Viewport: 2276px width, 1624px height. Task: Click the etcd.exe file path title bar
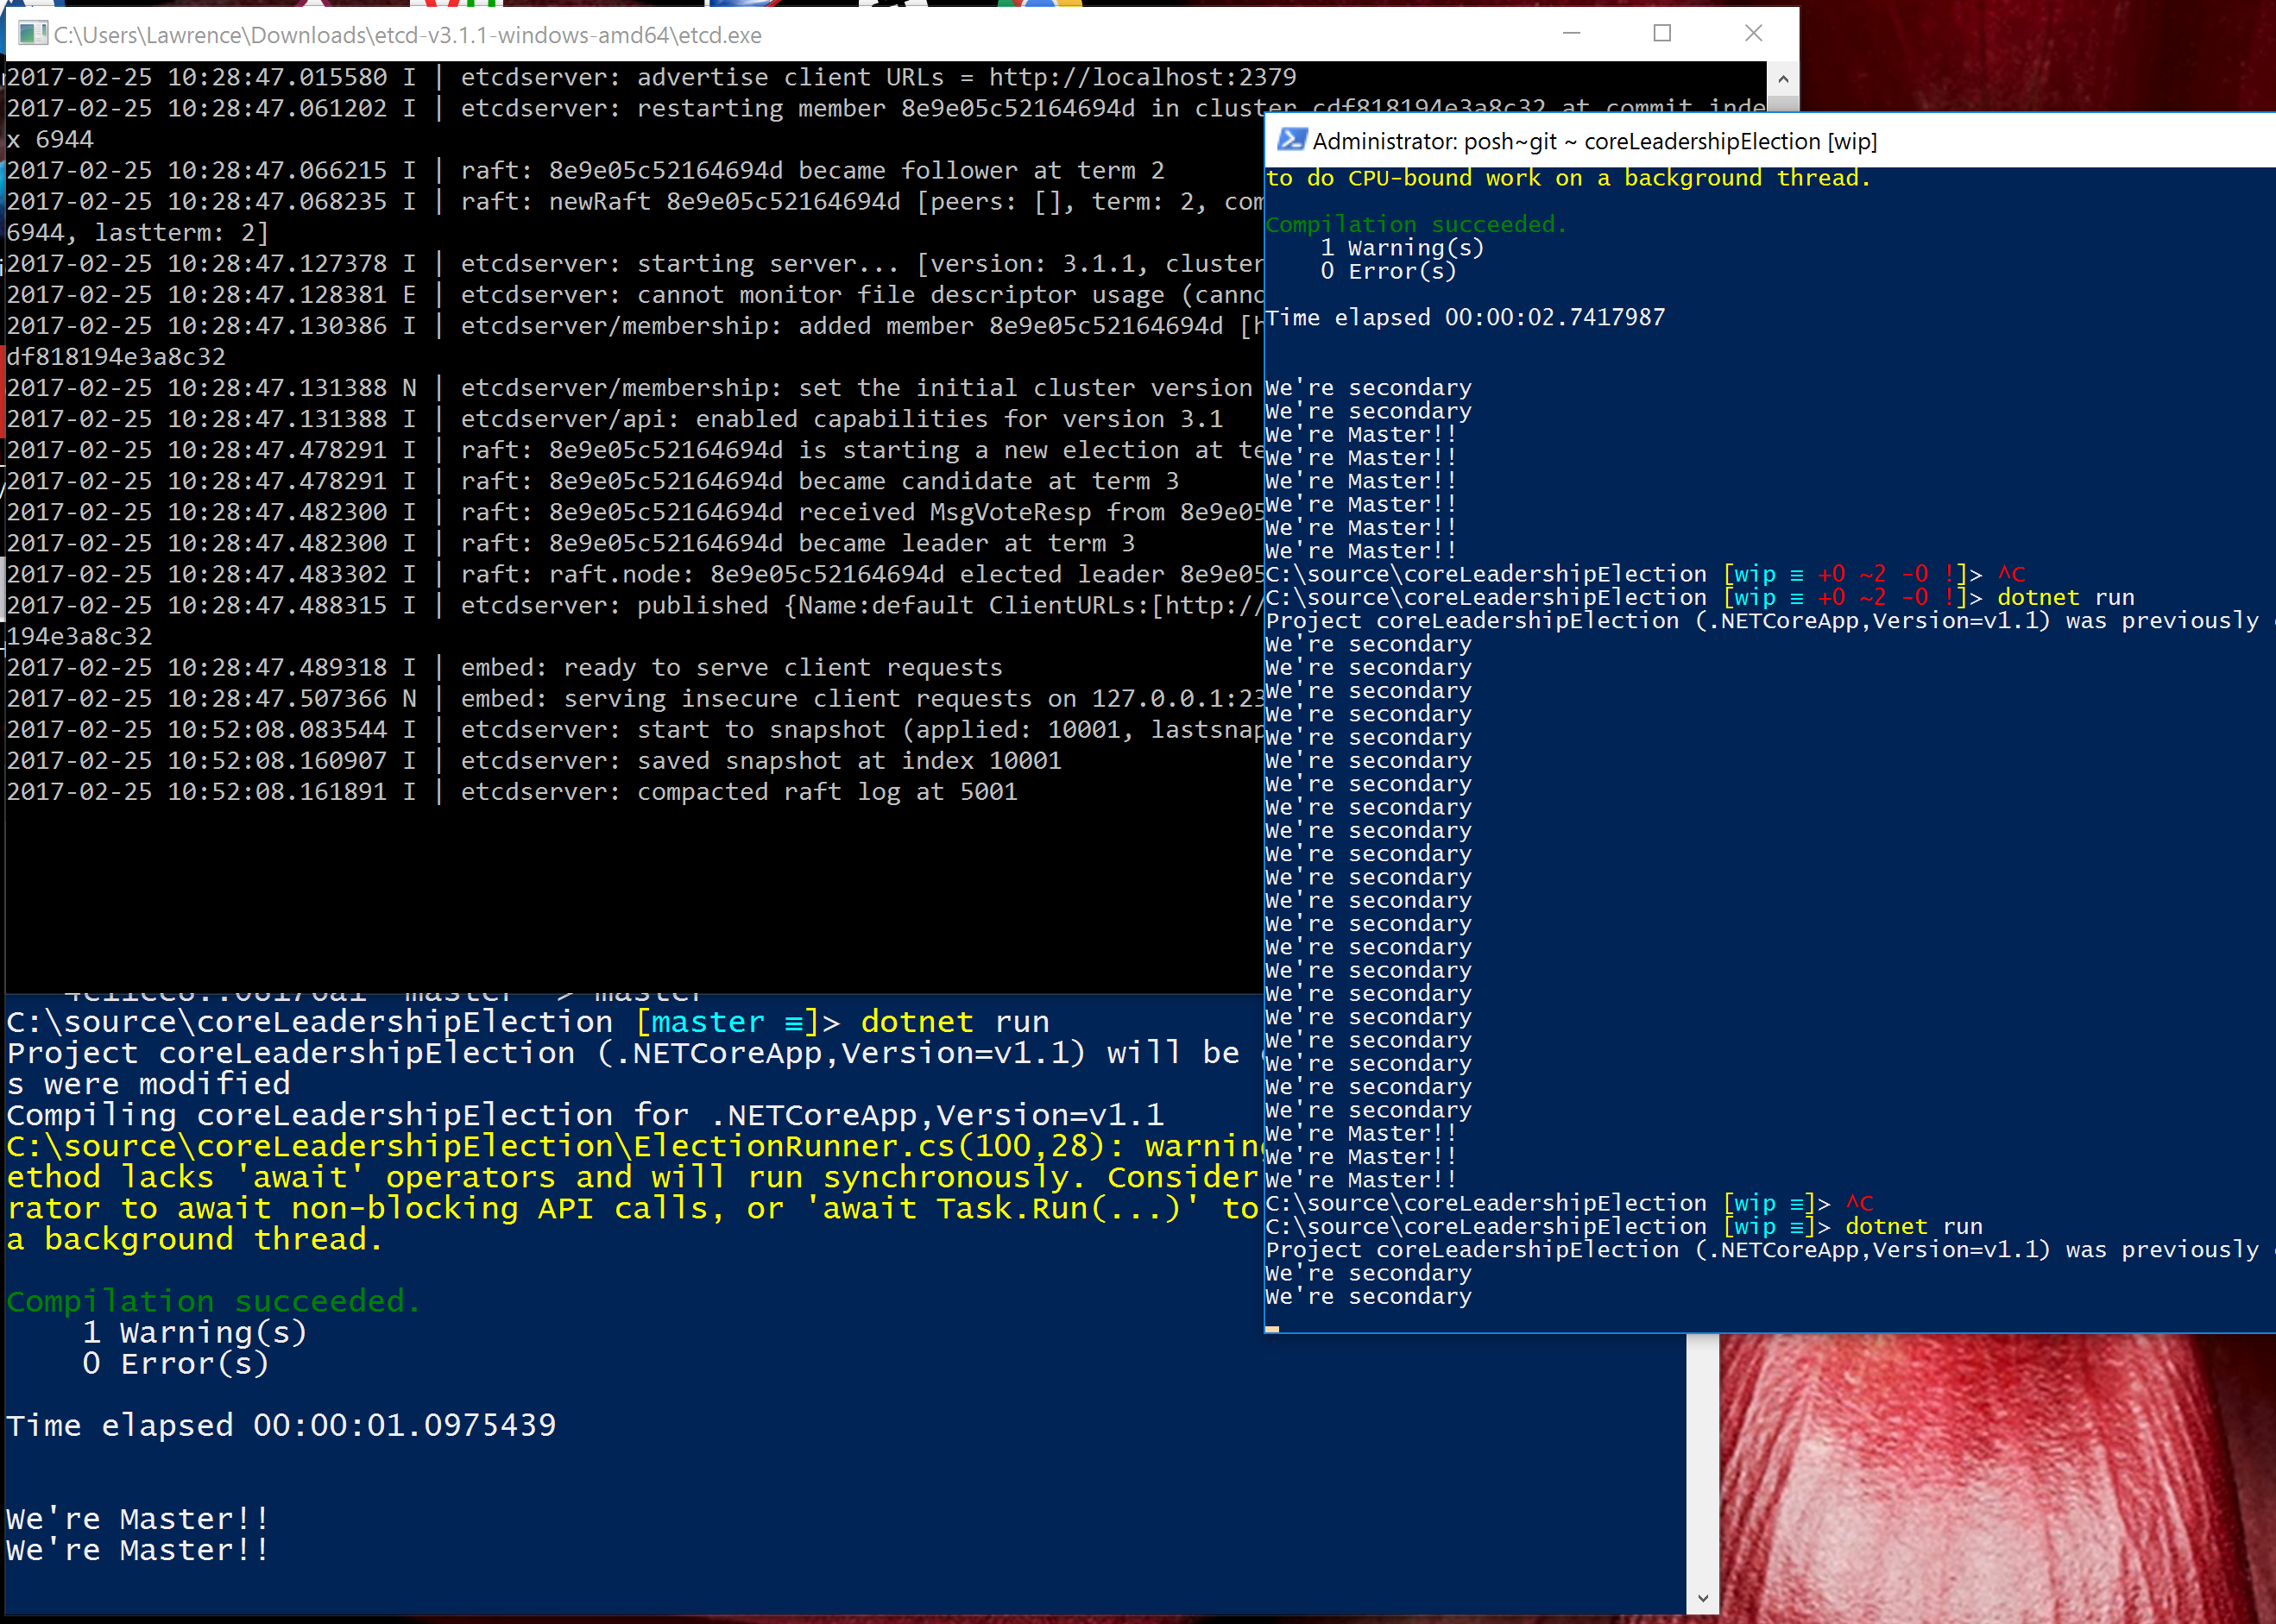[408, 36]
